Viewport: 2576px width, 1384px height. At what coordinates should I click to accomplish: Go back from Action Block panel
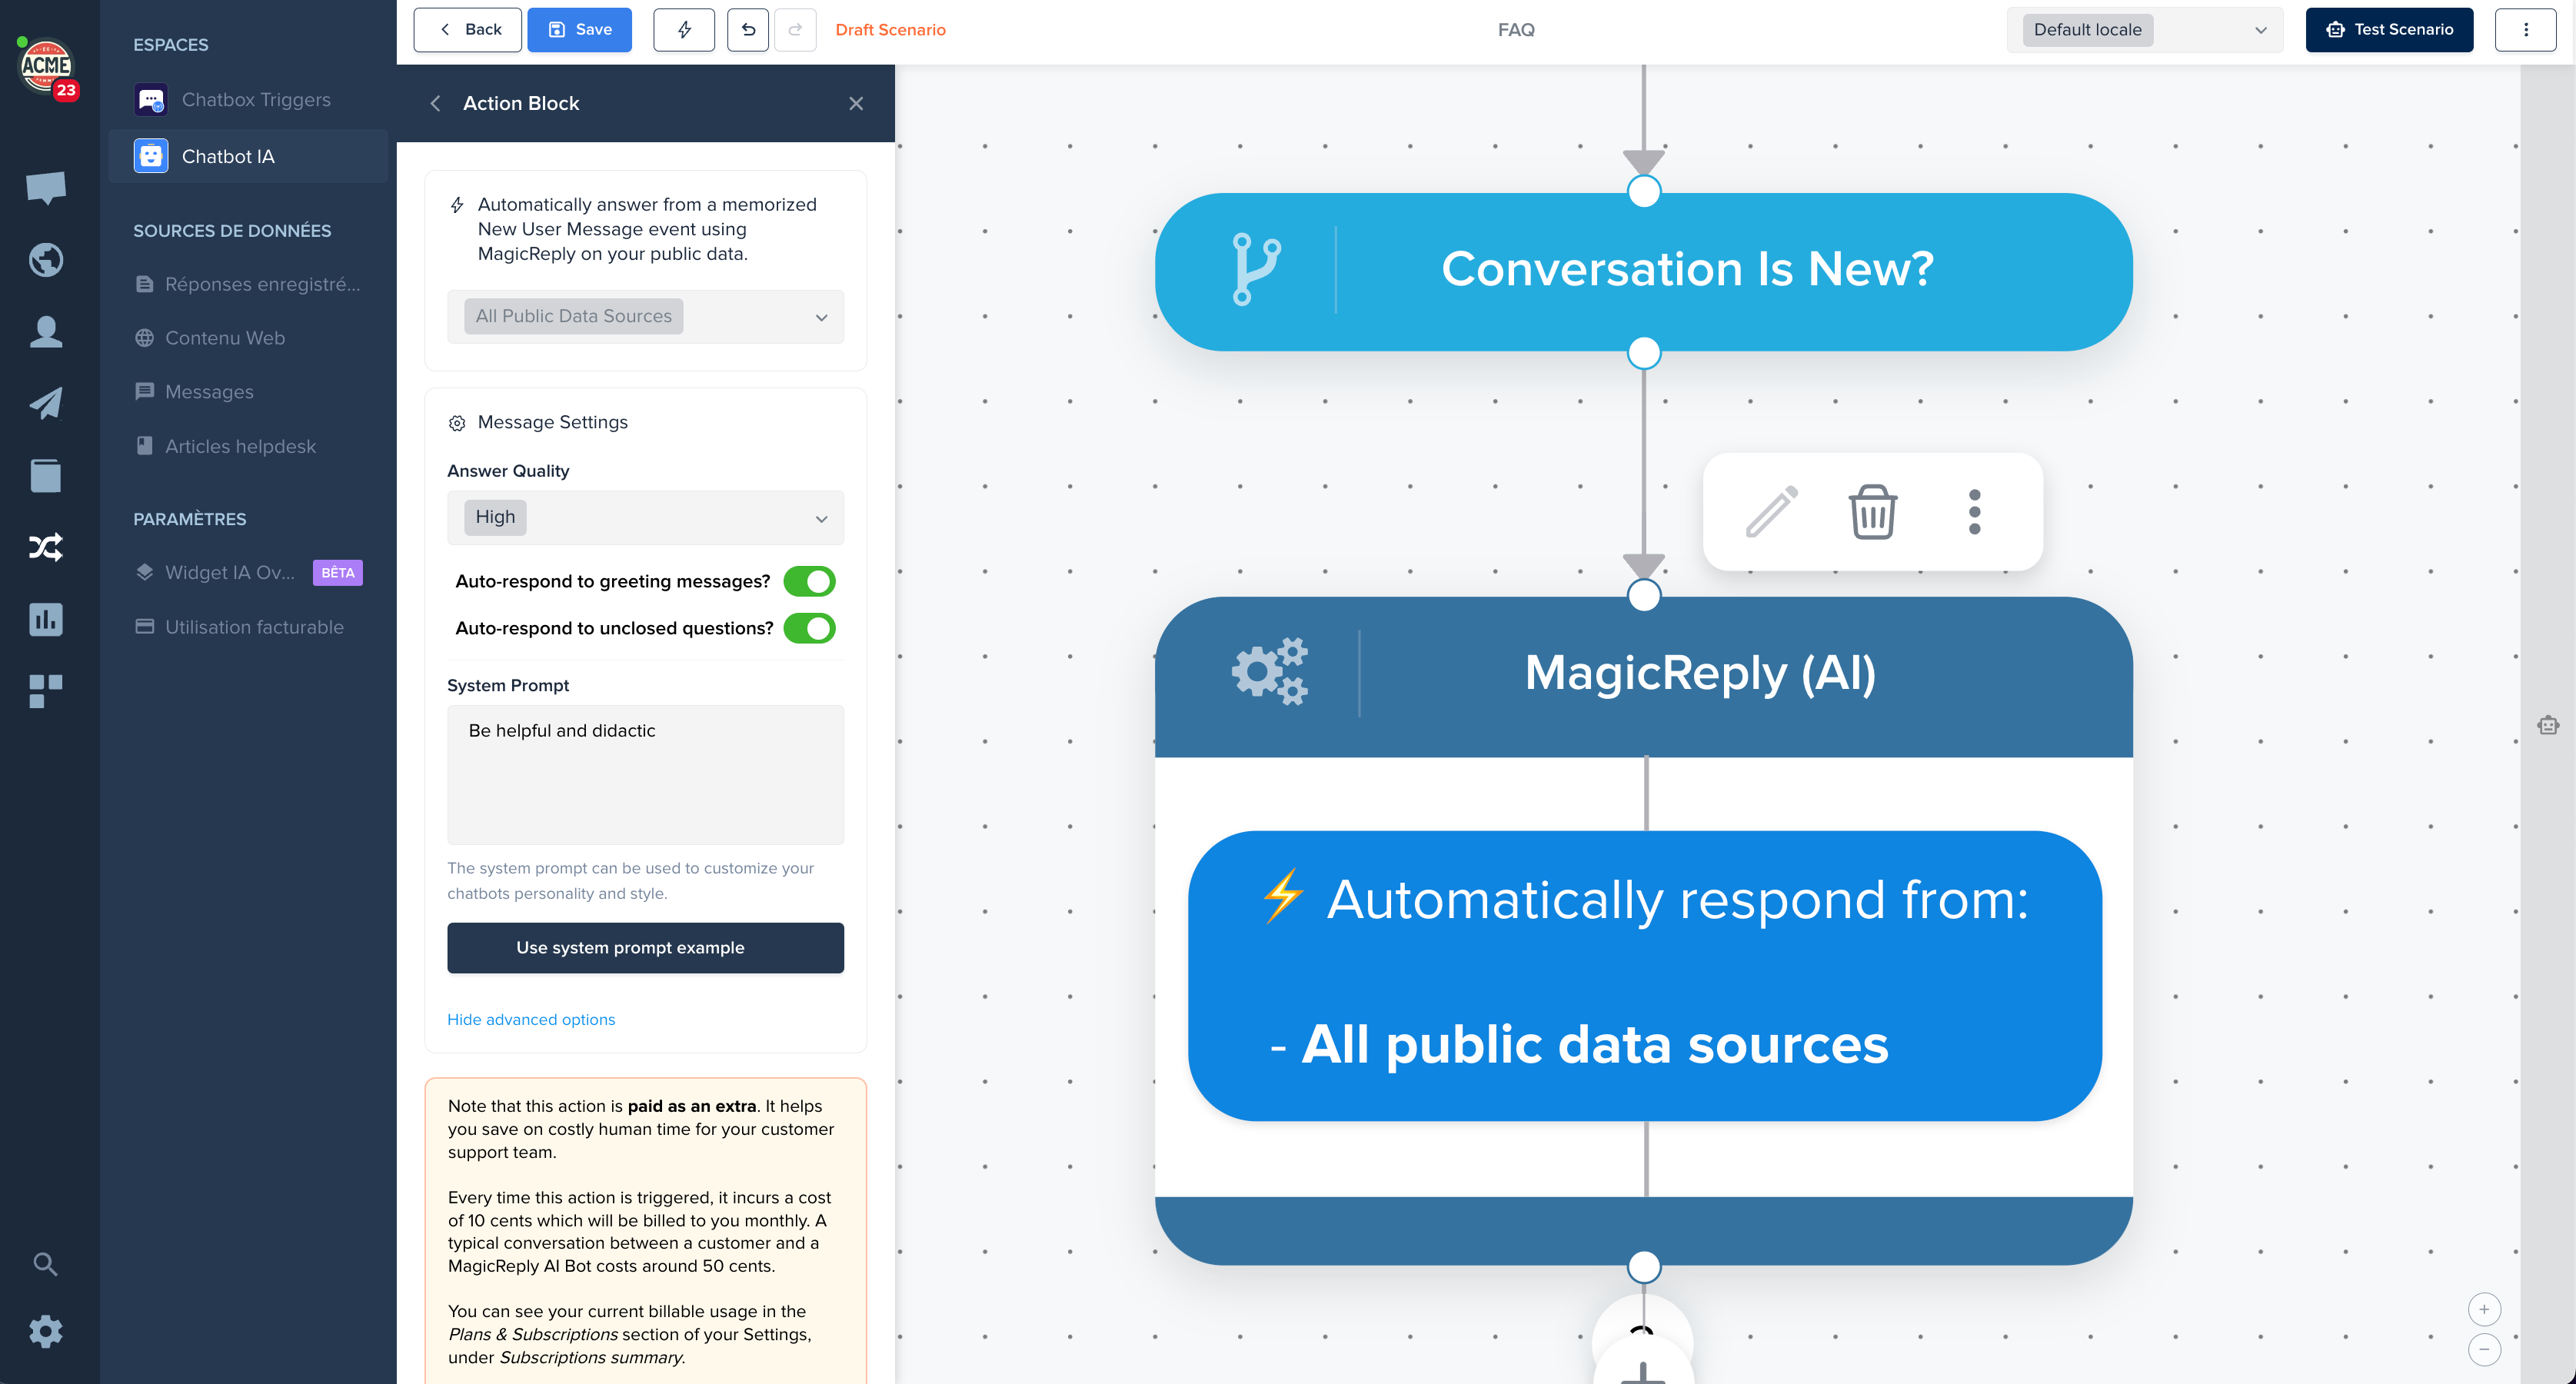(435, 103)
